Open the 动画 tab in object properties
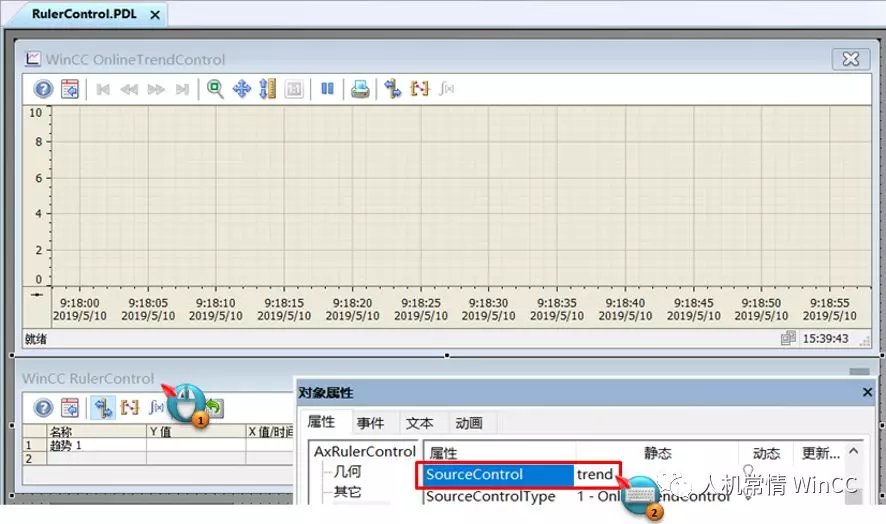Screen dimensions: 886x524 pos(468,423)
